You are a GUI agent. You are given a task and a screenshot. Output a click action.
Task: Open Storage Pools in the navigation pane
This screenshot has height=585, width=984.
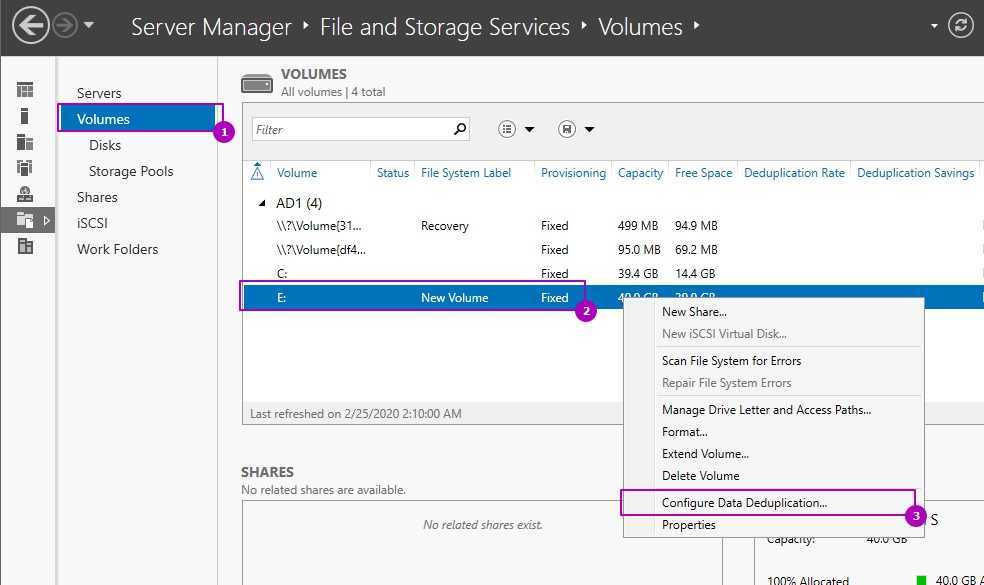tap(131, 171)
